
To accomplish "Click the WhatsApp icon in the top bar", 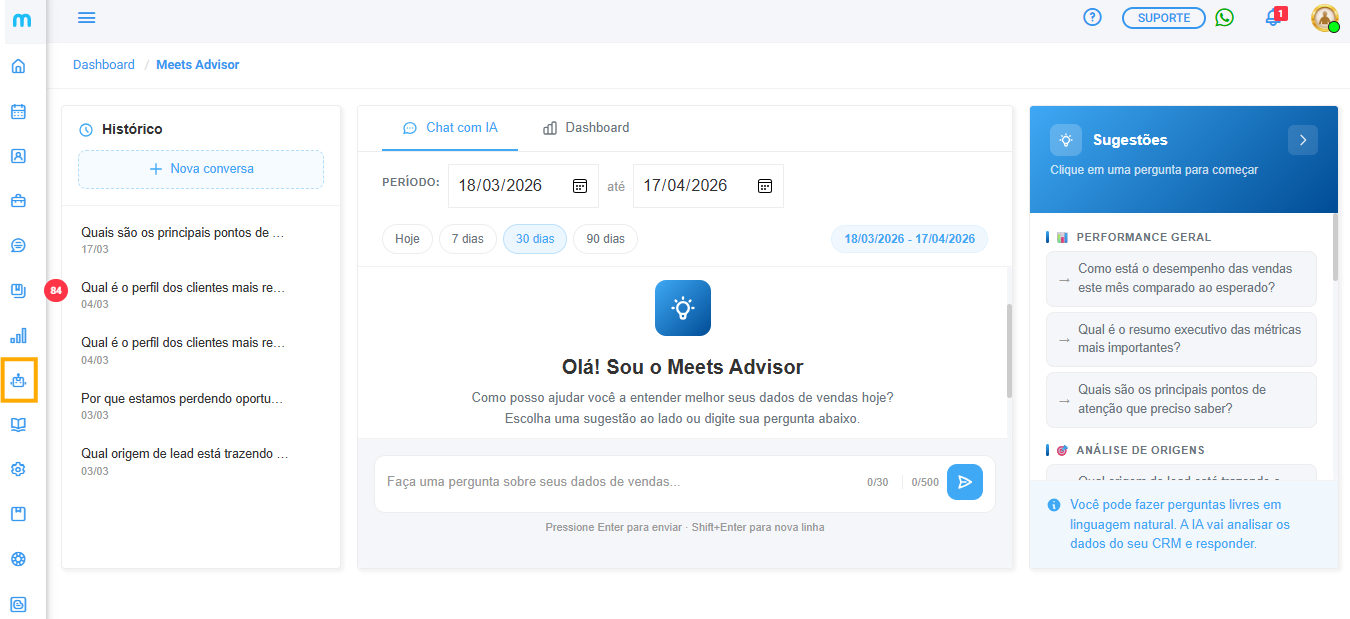I will [1224, 18].
